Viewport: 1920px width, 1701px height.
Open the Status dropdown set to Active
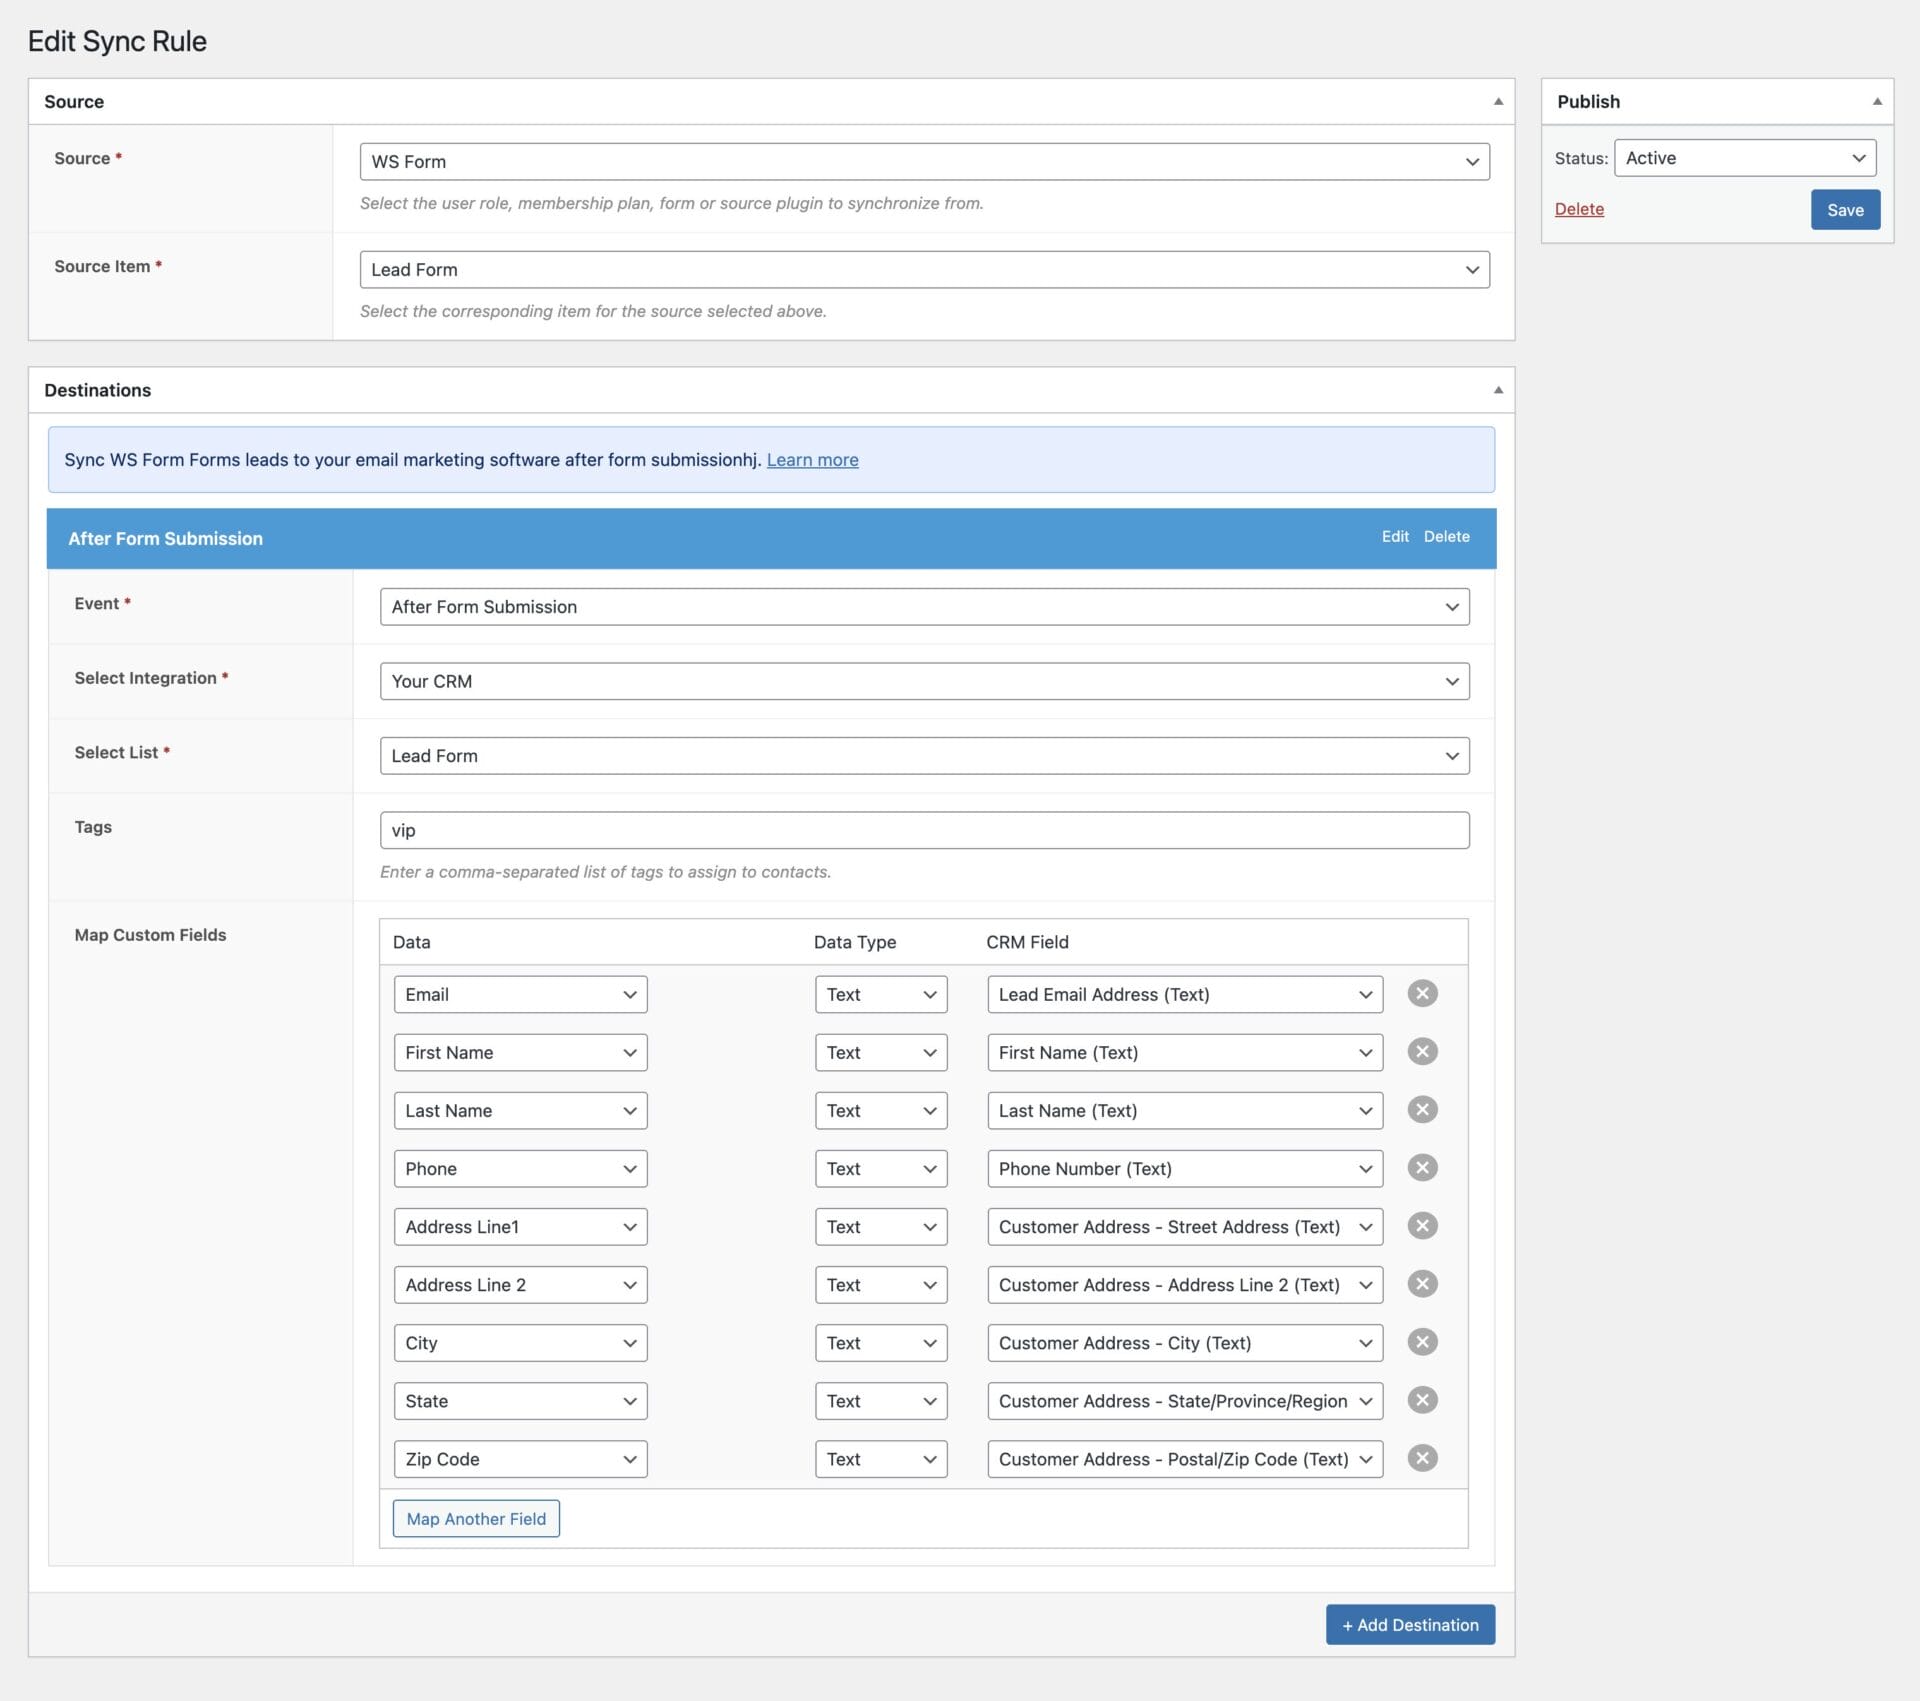pyautogui.click(x=1744, y=158)
